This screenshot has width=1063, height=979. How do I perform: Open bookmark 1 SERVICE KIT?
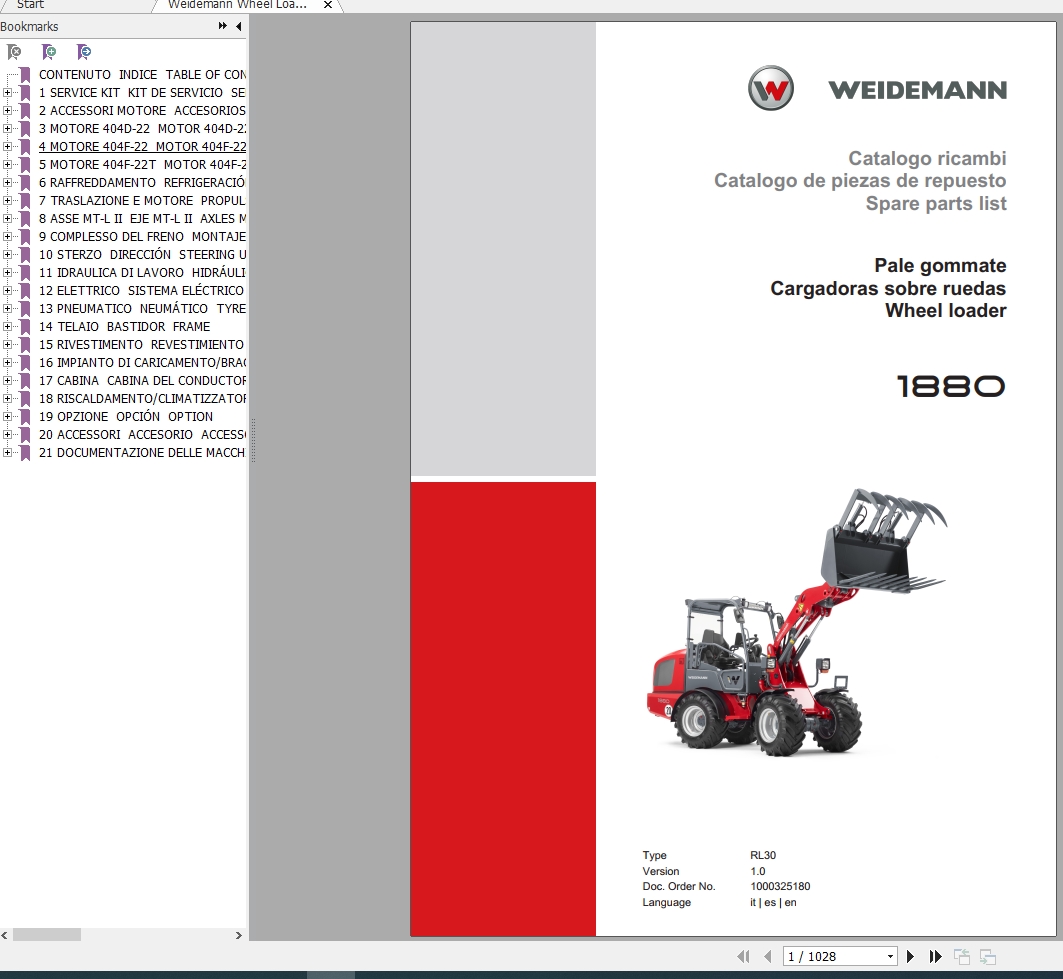pyautogui.click(x=142, y=93)
